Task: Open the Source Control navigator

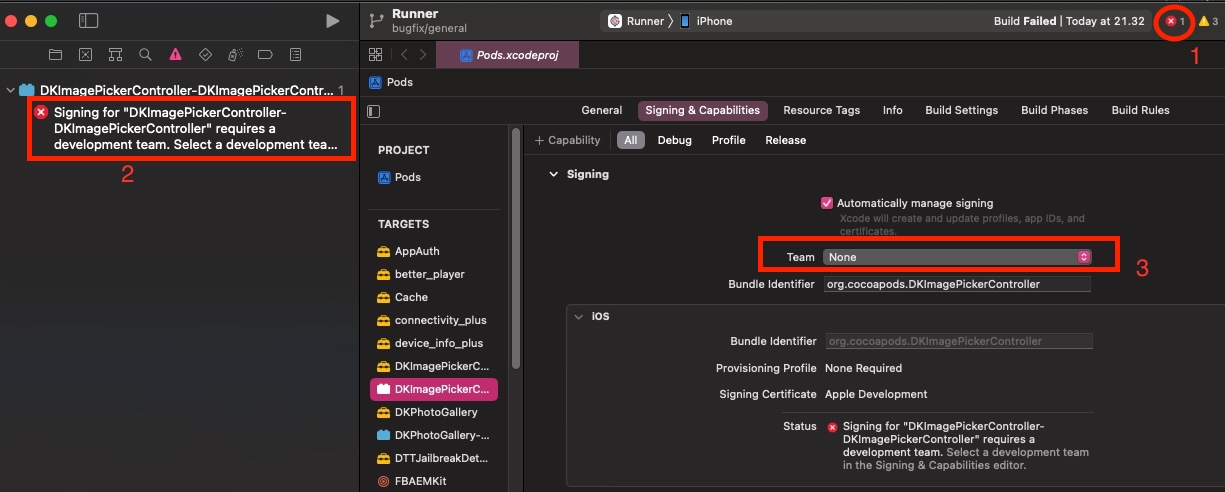Action: 85,54
